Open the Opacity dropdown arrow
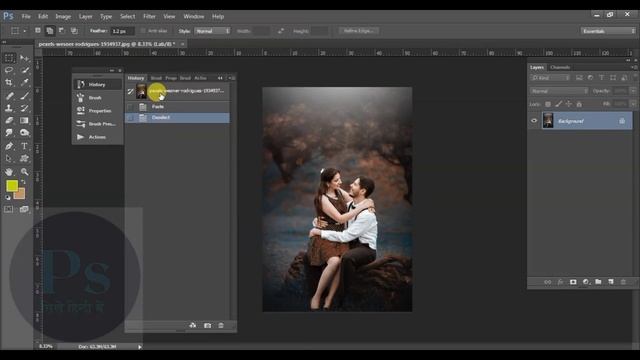The width and height of the screenshot is (640, 360). tap(633, 91)
